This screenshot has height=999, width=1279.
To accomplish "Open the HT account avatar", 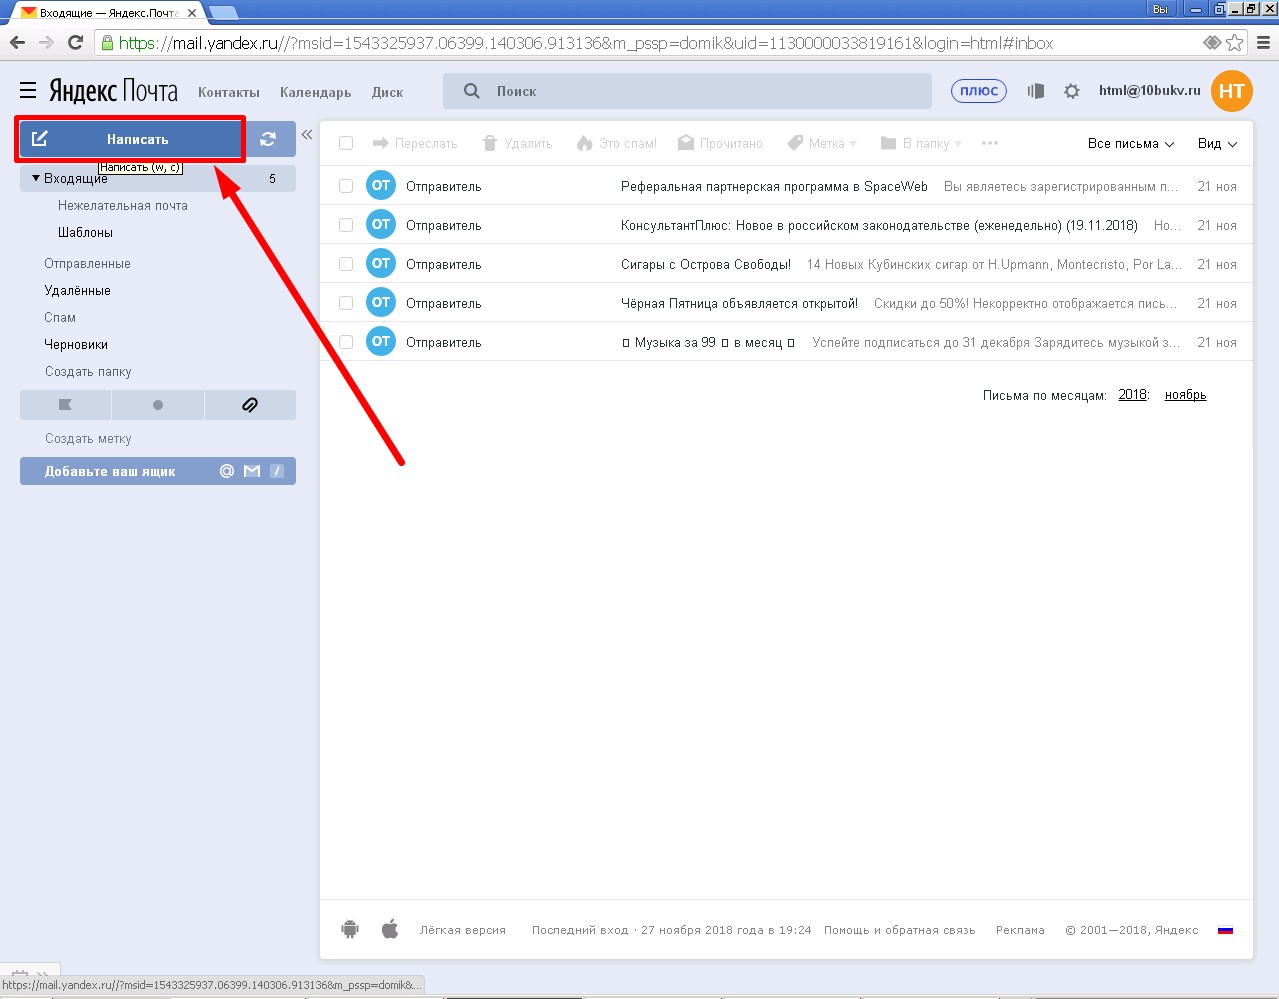I will tap(1231, 91).
